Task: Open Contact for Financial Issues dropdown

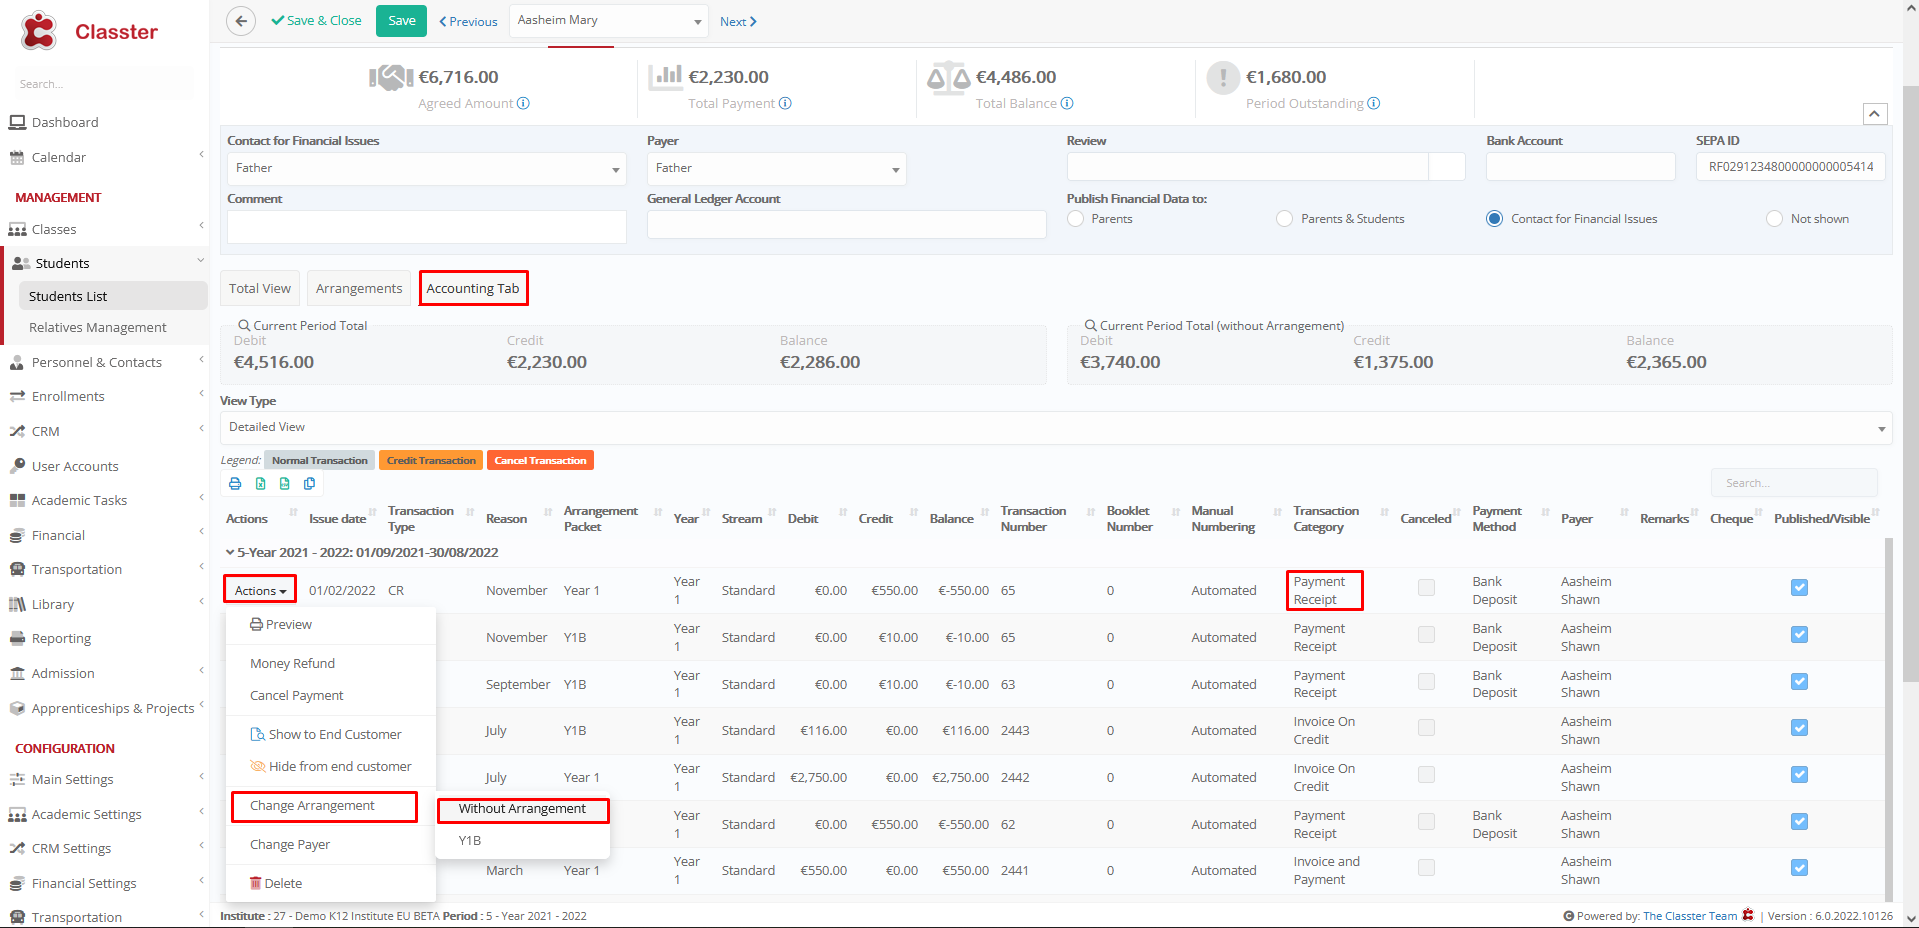Action: pos(426,168)
